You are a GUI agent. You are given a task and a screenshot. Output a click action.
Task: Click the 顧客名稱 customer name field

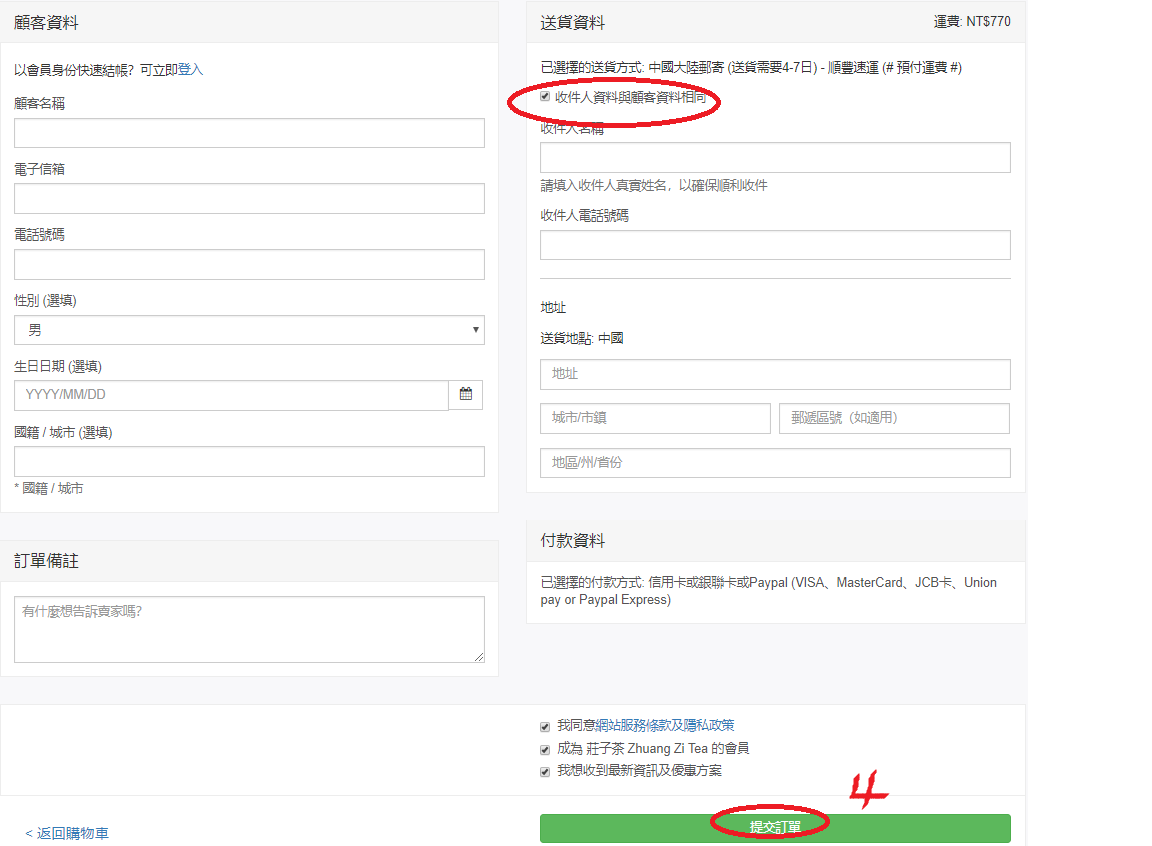(x=249, y=133)
